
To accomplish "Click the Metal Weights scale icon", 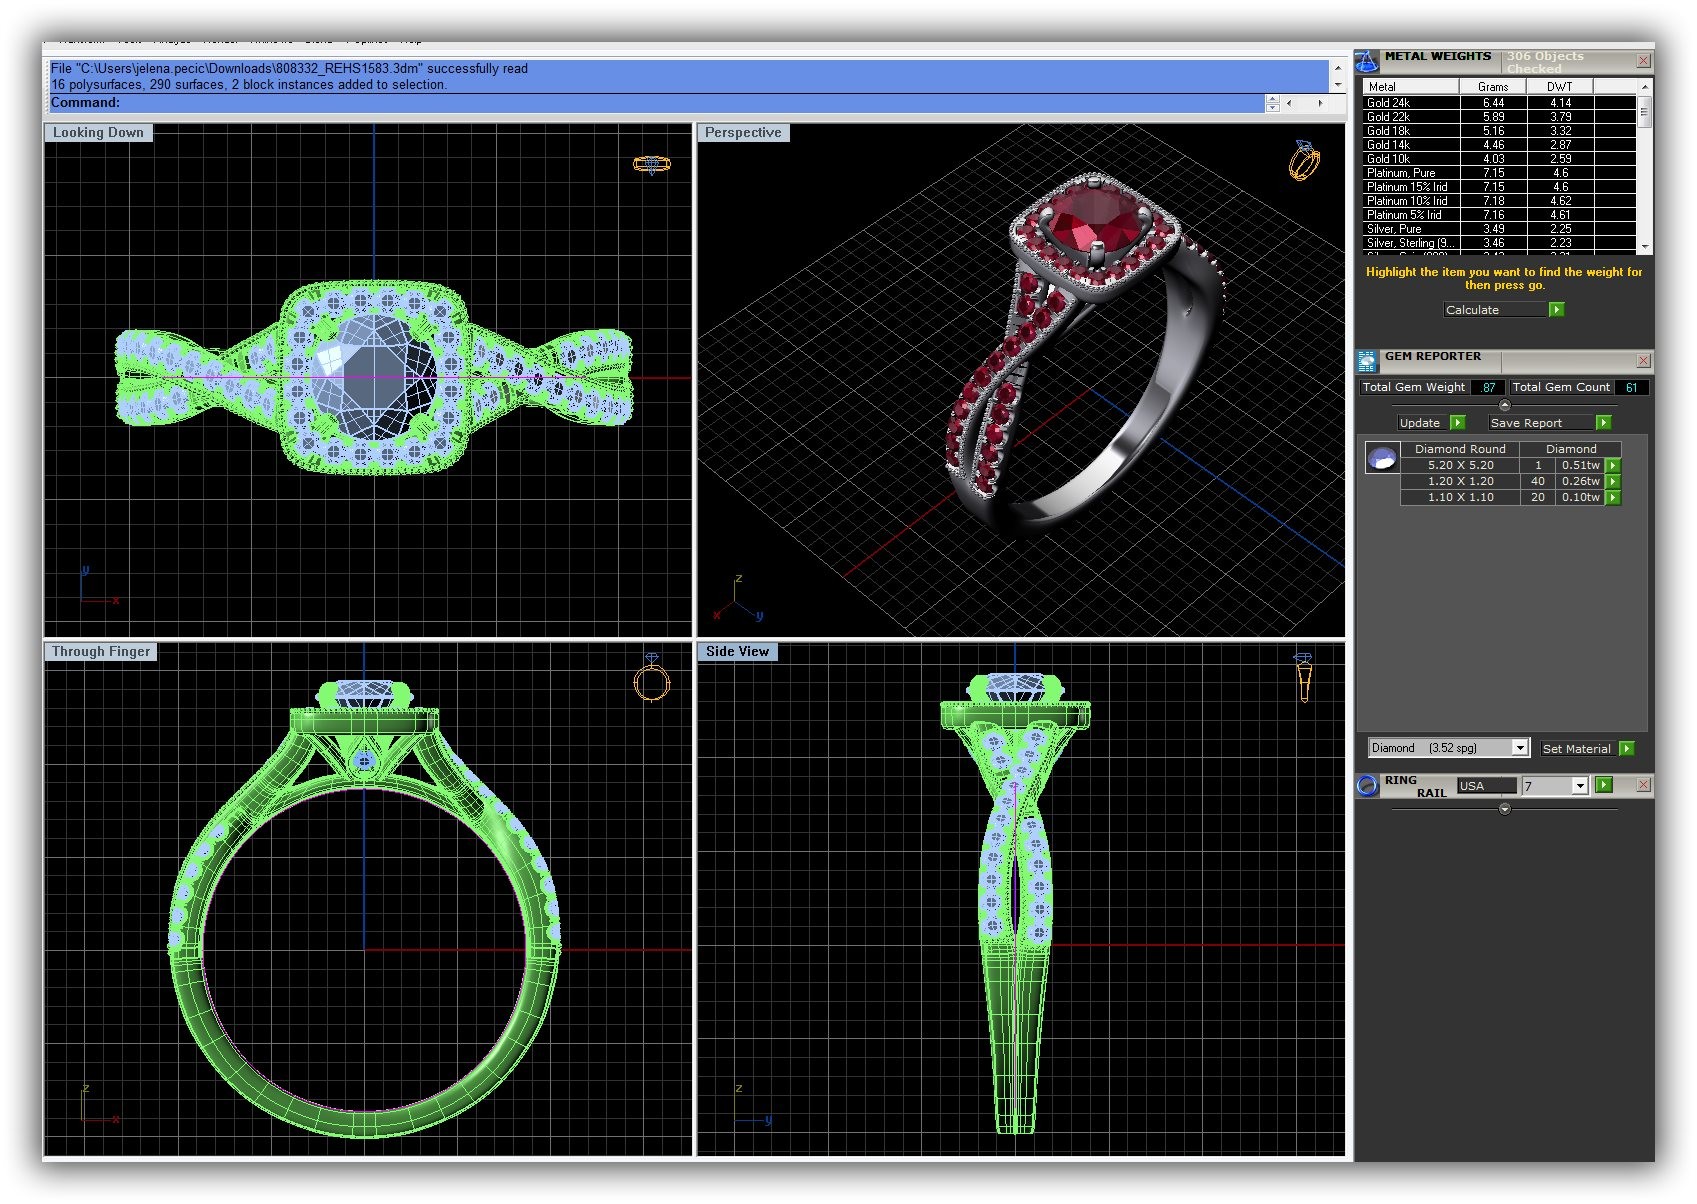I will click(x=1366, y=62).
